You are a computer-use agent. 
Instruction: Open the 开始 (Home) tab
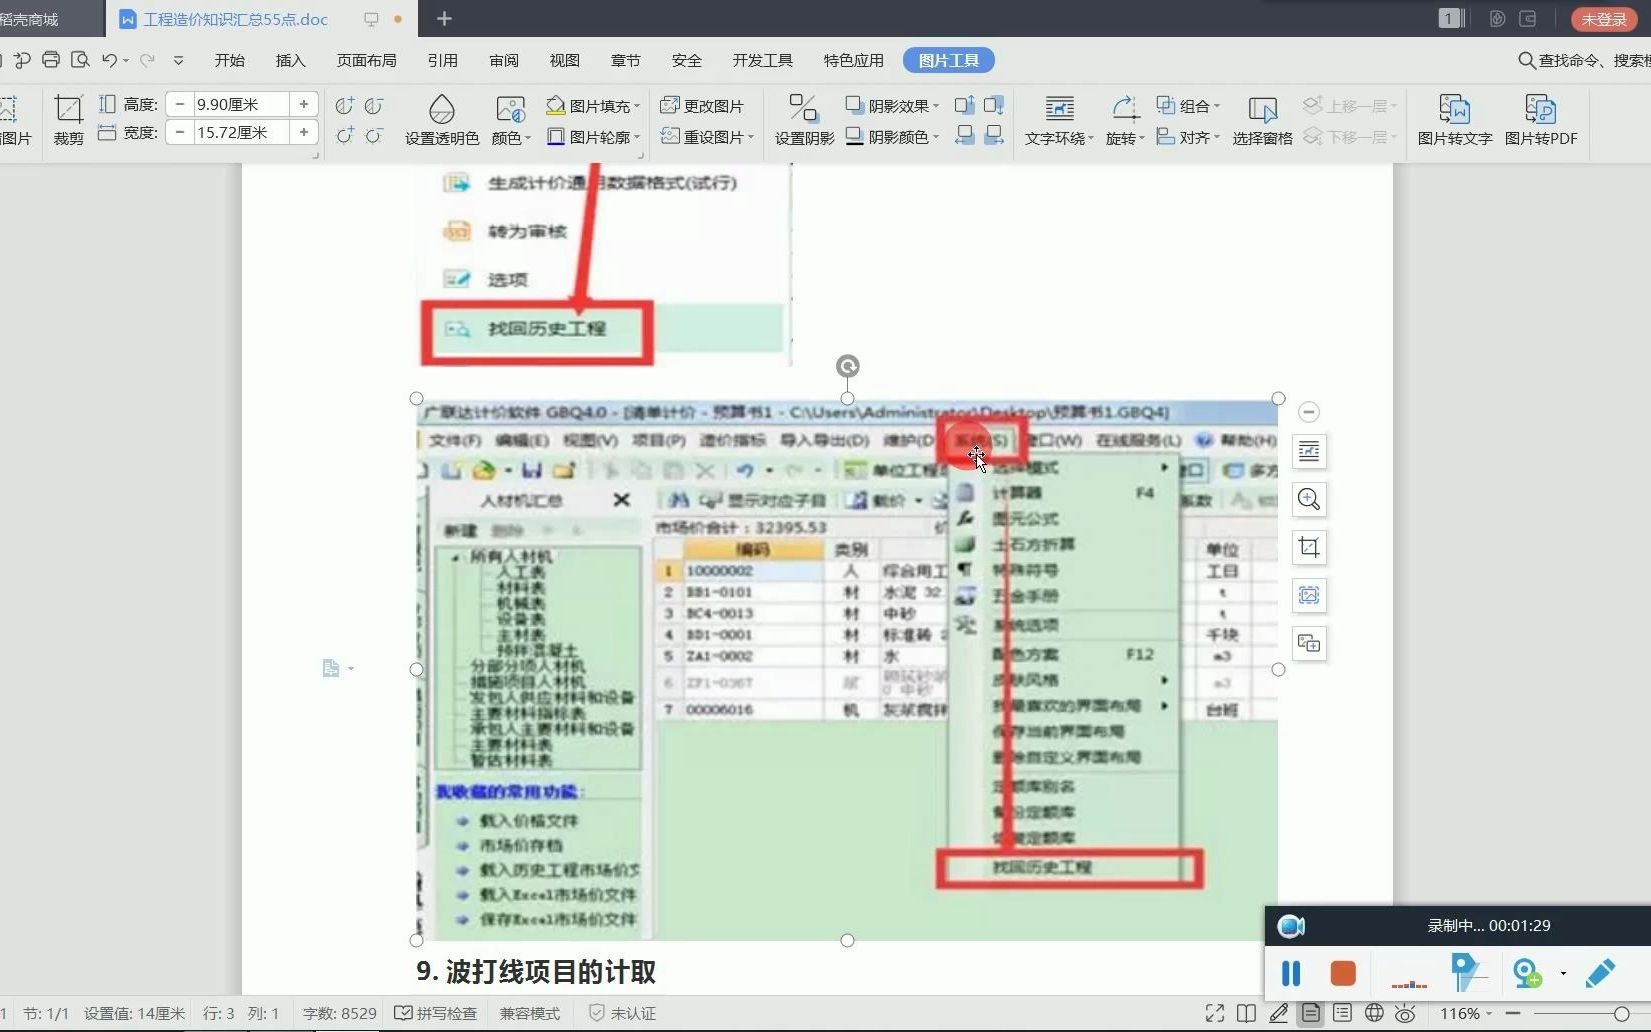[229, 60]
